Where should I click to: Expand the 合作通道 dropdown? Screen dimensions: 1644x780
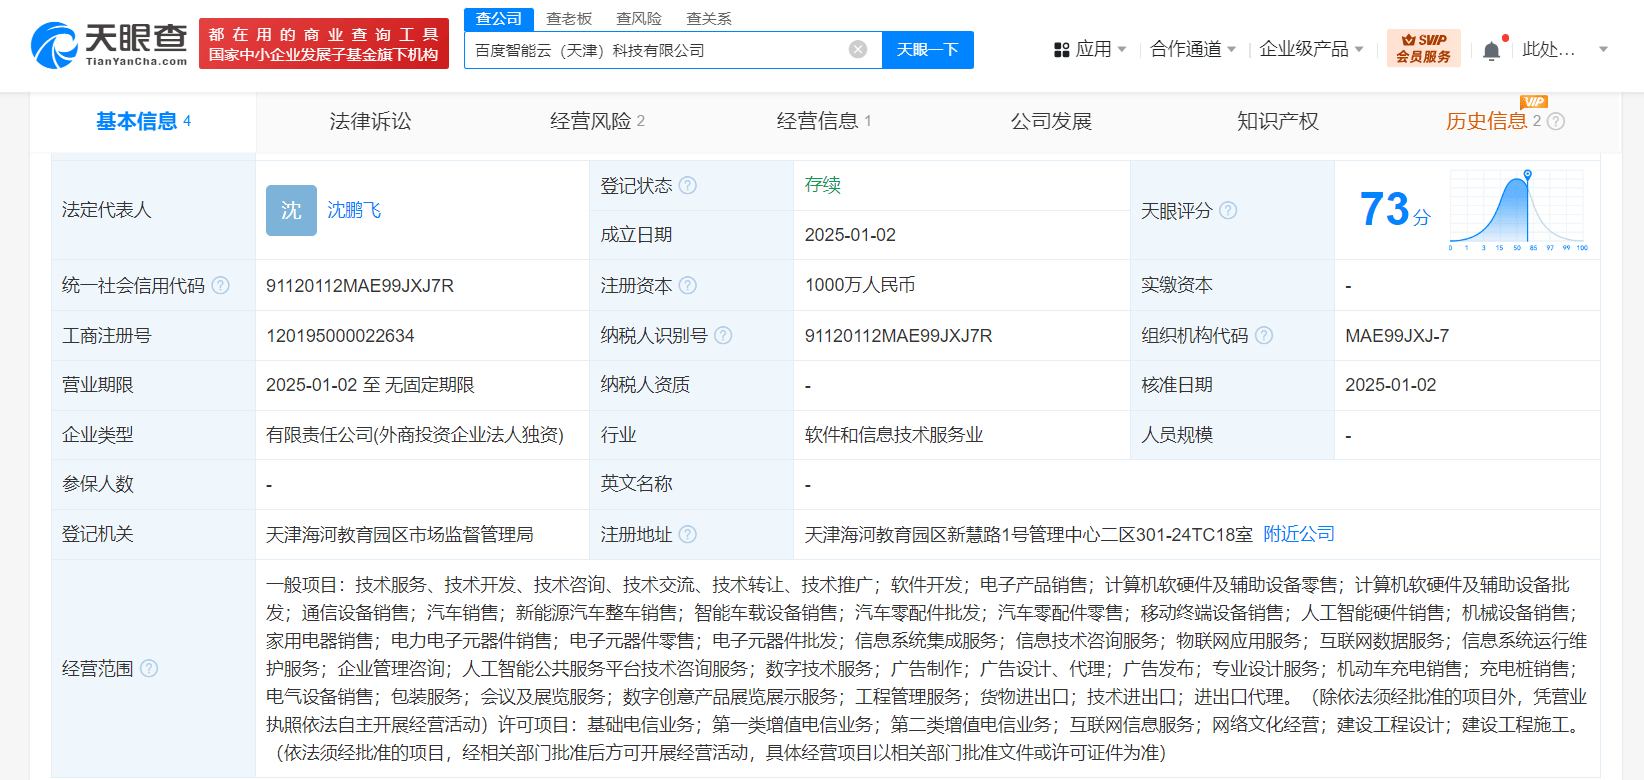tap(1193, 49)
